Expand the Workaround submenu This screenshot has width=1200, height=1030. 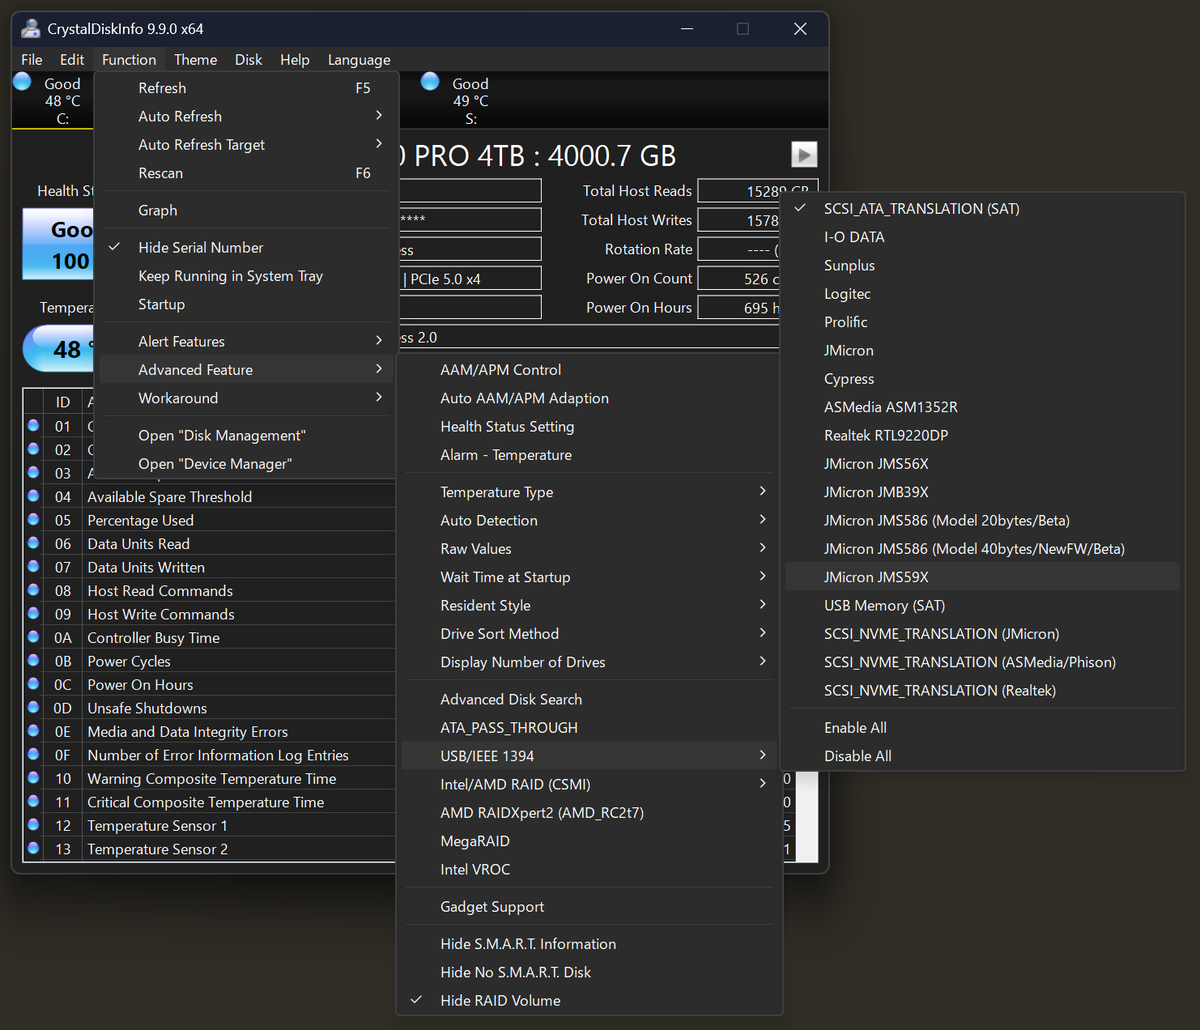pyautogui.click(x=245, y=398)
